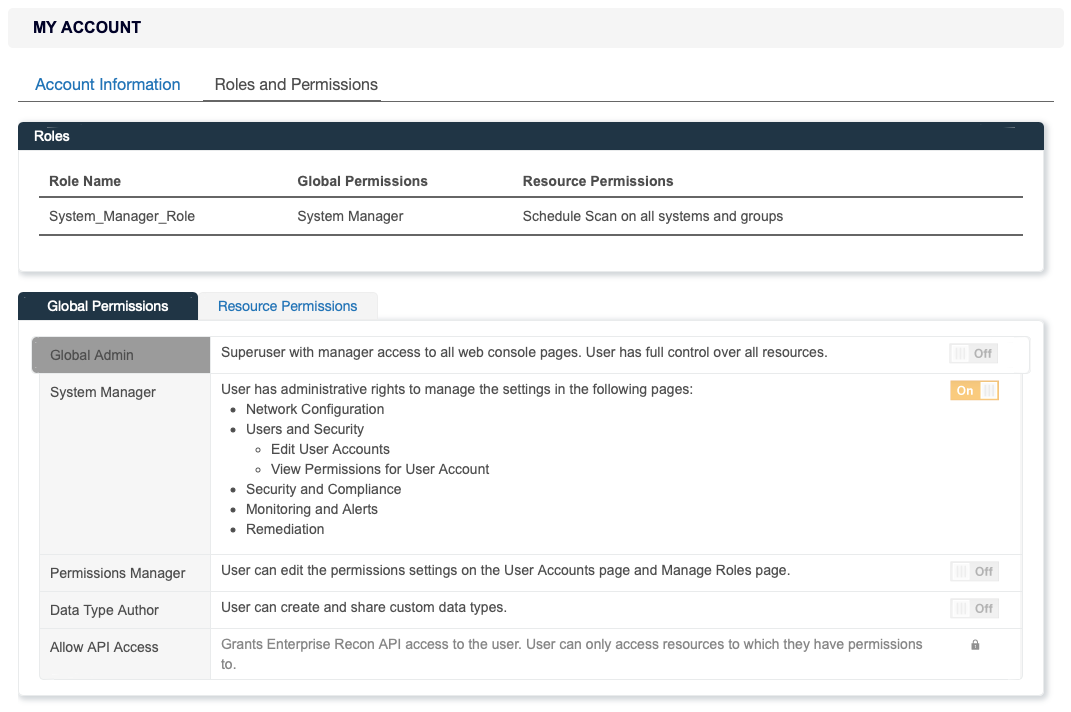1071x712 pixels.
Task: Turn on the Permissions Manager toggle
Action: click(x=973, y=570)
